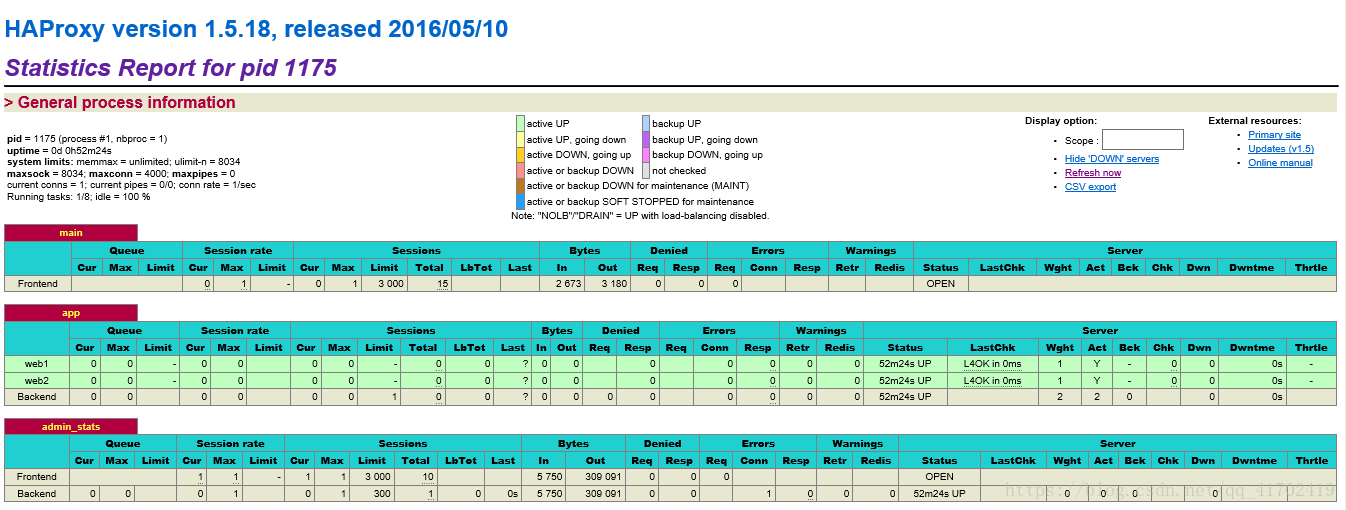This screenshot has width=1346, height=510.
Task: Click the backup UP color legend swatch
Action: coord(646,124)
